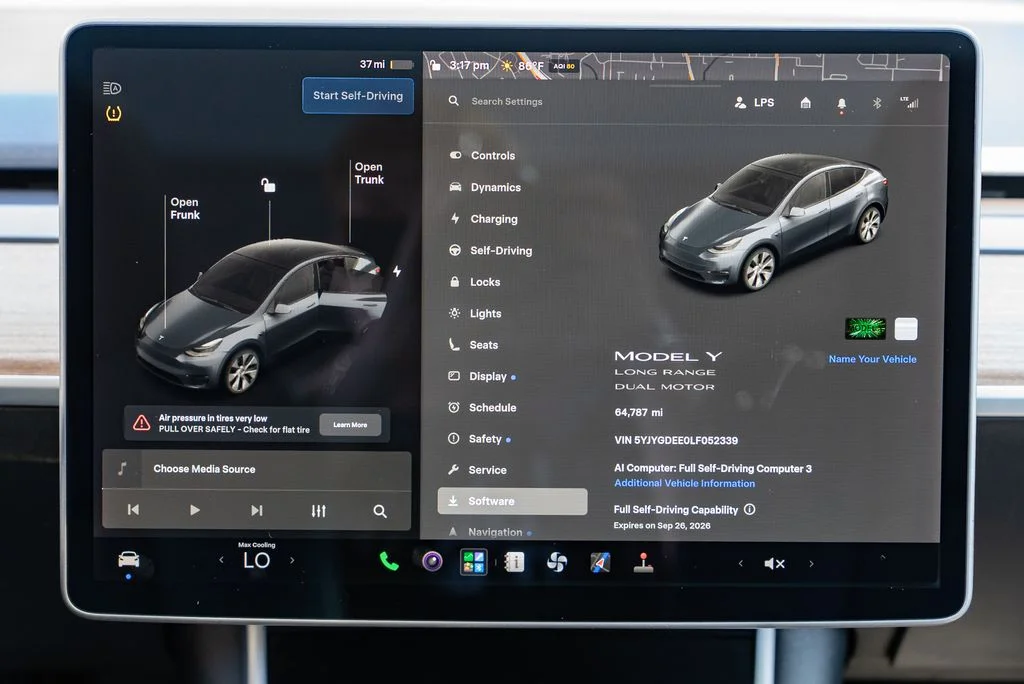This screenshot has width=1024, height=684.
Task: Play the media
Action: click(x=195, y=510)
